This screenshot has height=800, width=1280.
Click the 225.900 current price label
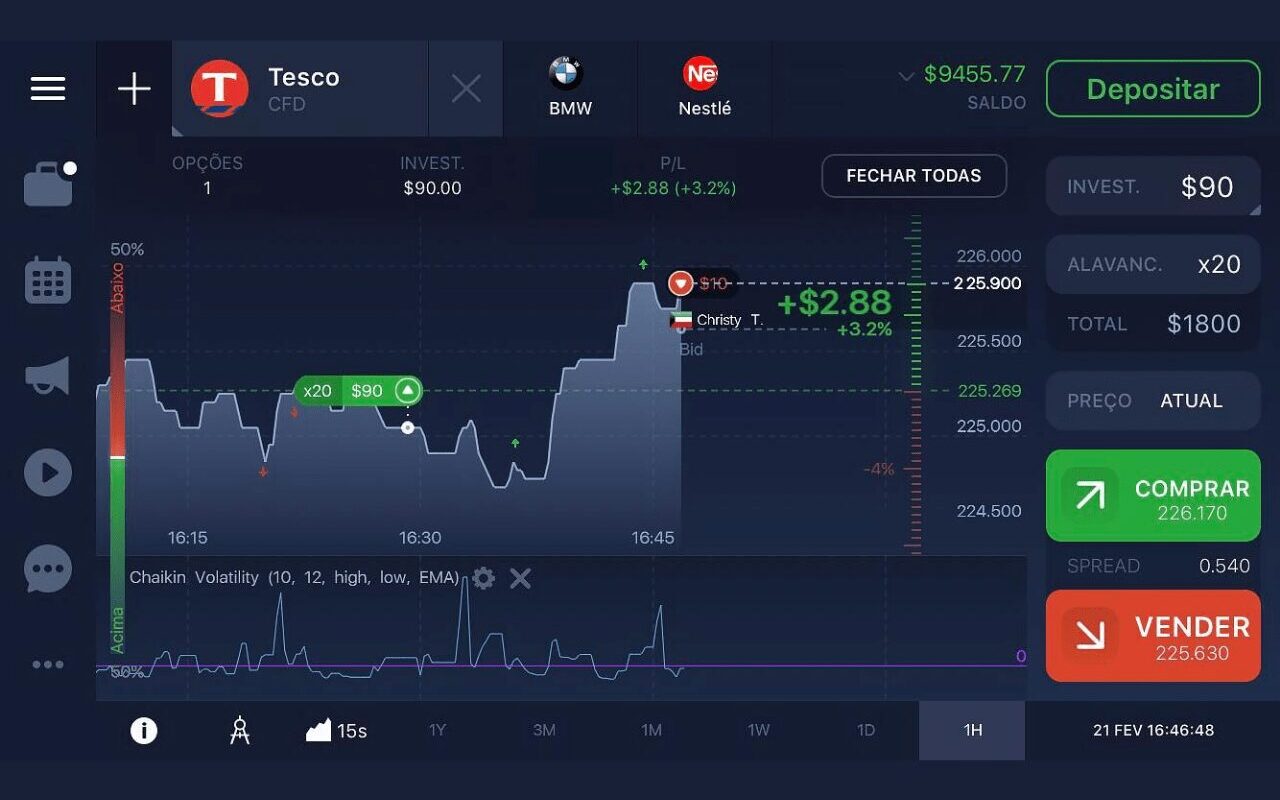988,283
